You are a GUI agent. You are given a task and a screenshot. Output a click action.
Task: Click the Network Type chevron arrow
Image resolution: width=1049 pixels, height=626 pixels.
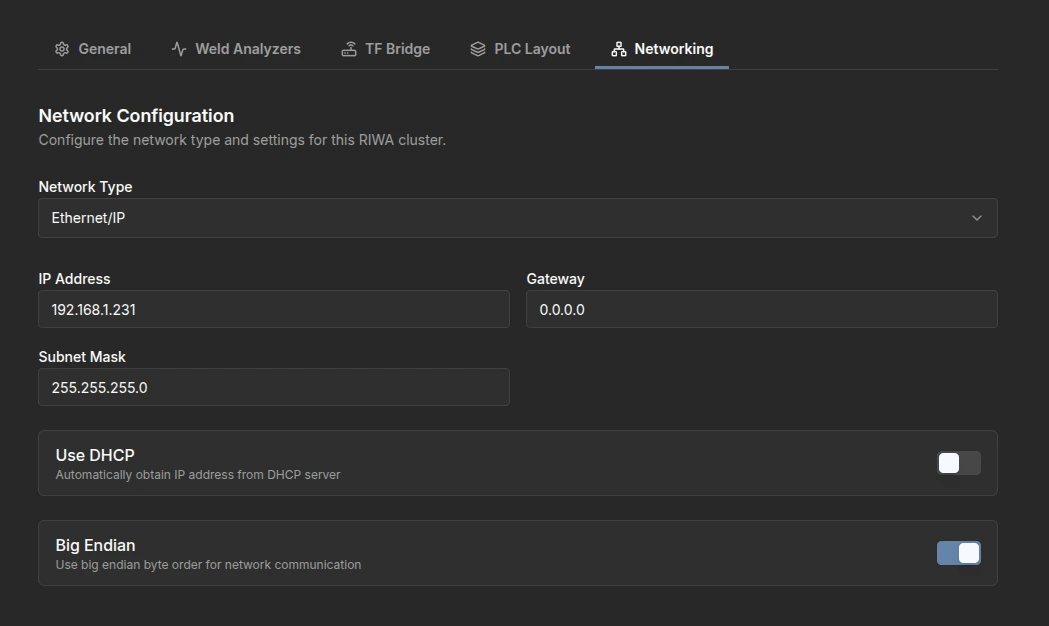point(977,218)
